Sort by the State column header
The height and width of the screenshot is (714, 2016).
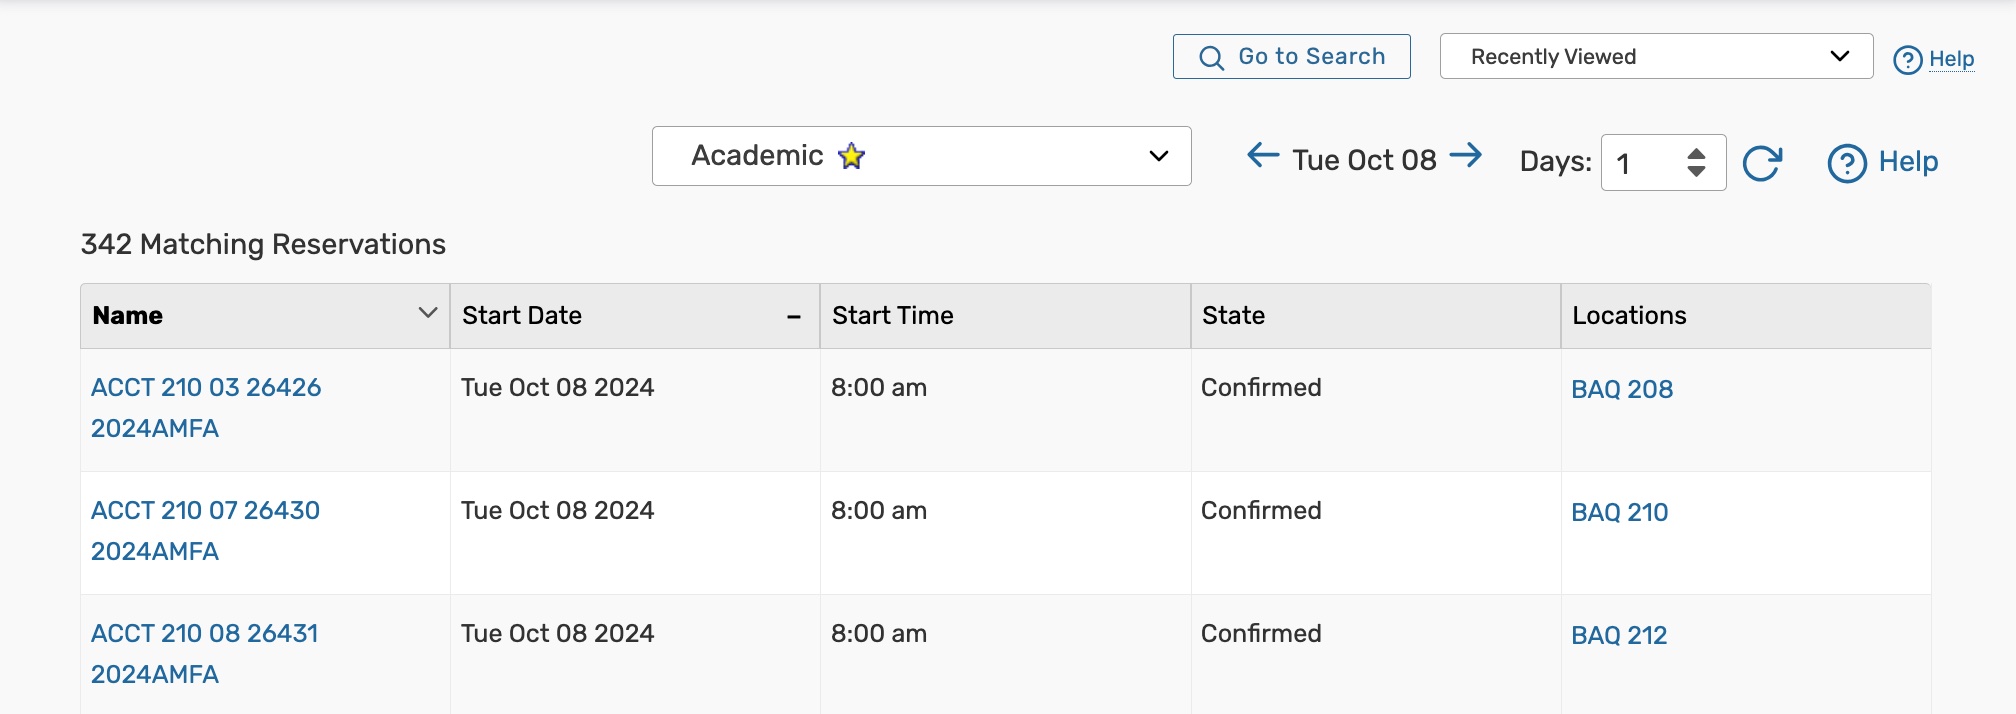(x=1233, y=316)
